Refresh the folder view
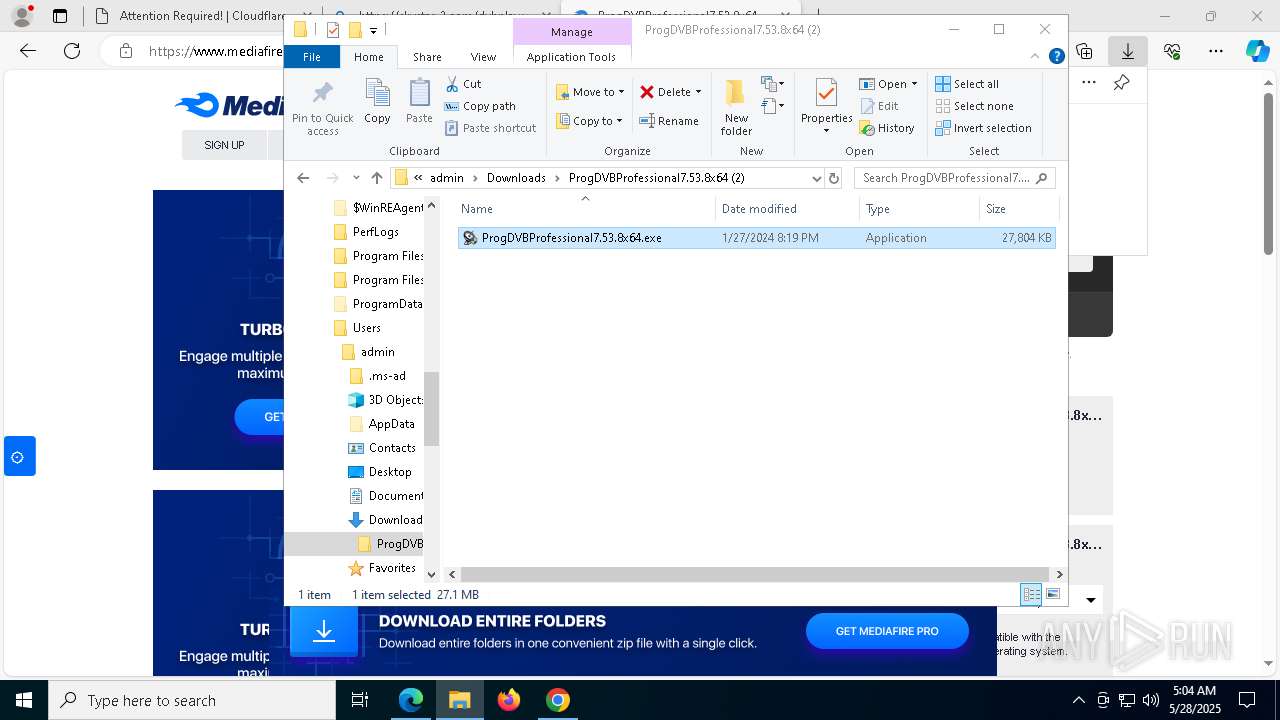The height and width of the screenshot is (720, 1280). tap(834, 178)
